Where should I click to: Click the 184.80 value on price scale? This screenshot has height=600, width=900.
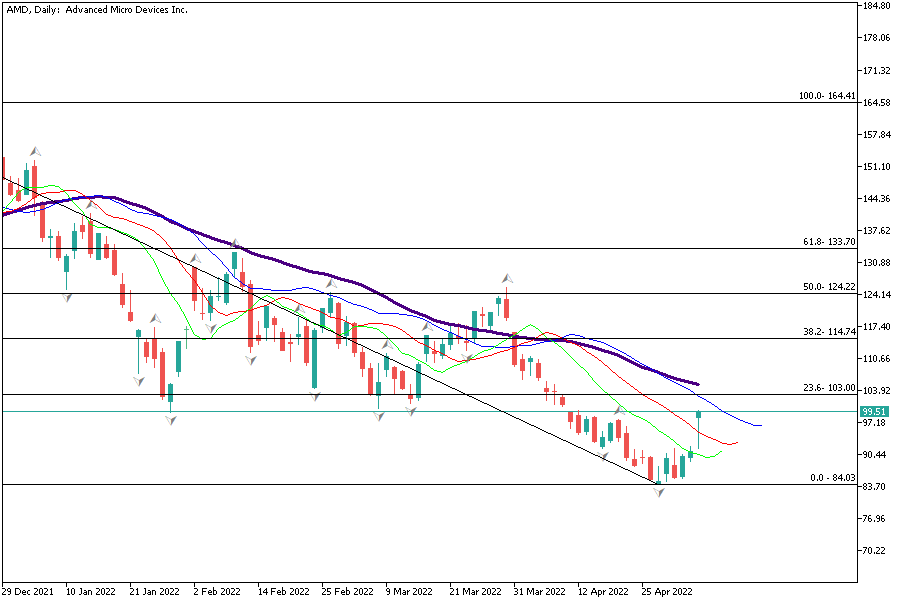click(x=876, y=6)
